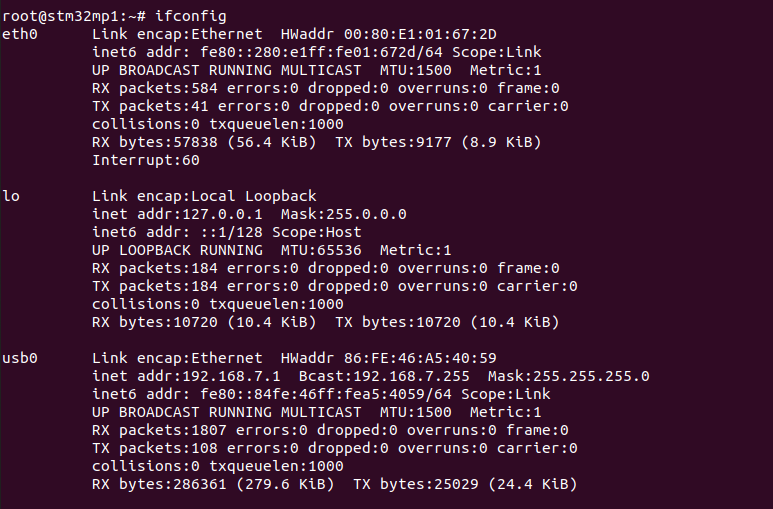Click the eth0 HWaddr 00:80:E1:01:67:2D
Viewport: 773px width, 509px height.
[388, 34]
